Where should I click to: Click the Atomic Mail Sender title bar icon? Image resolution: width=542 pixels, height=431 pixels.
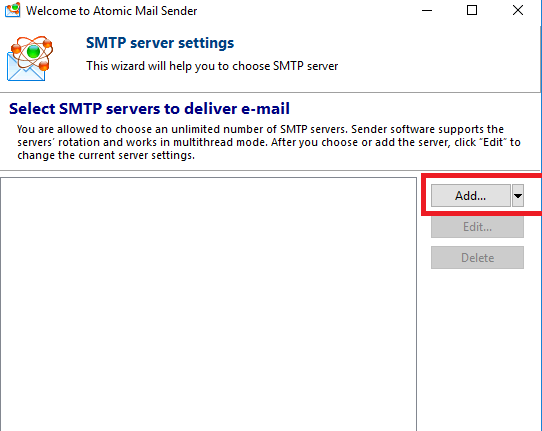pyautogui.click(x=12, y=10)
